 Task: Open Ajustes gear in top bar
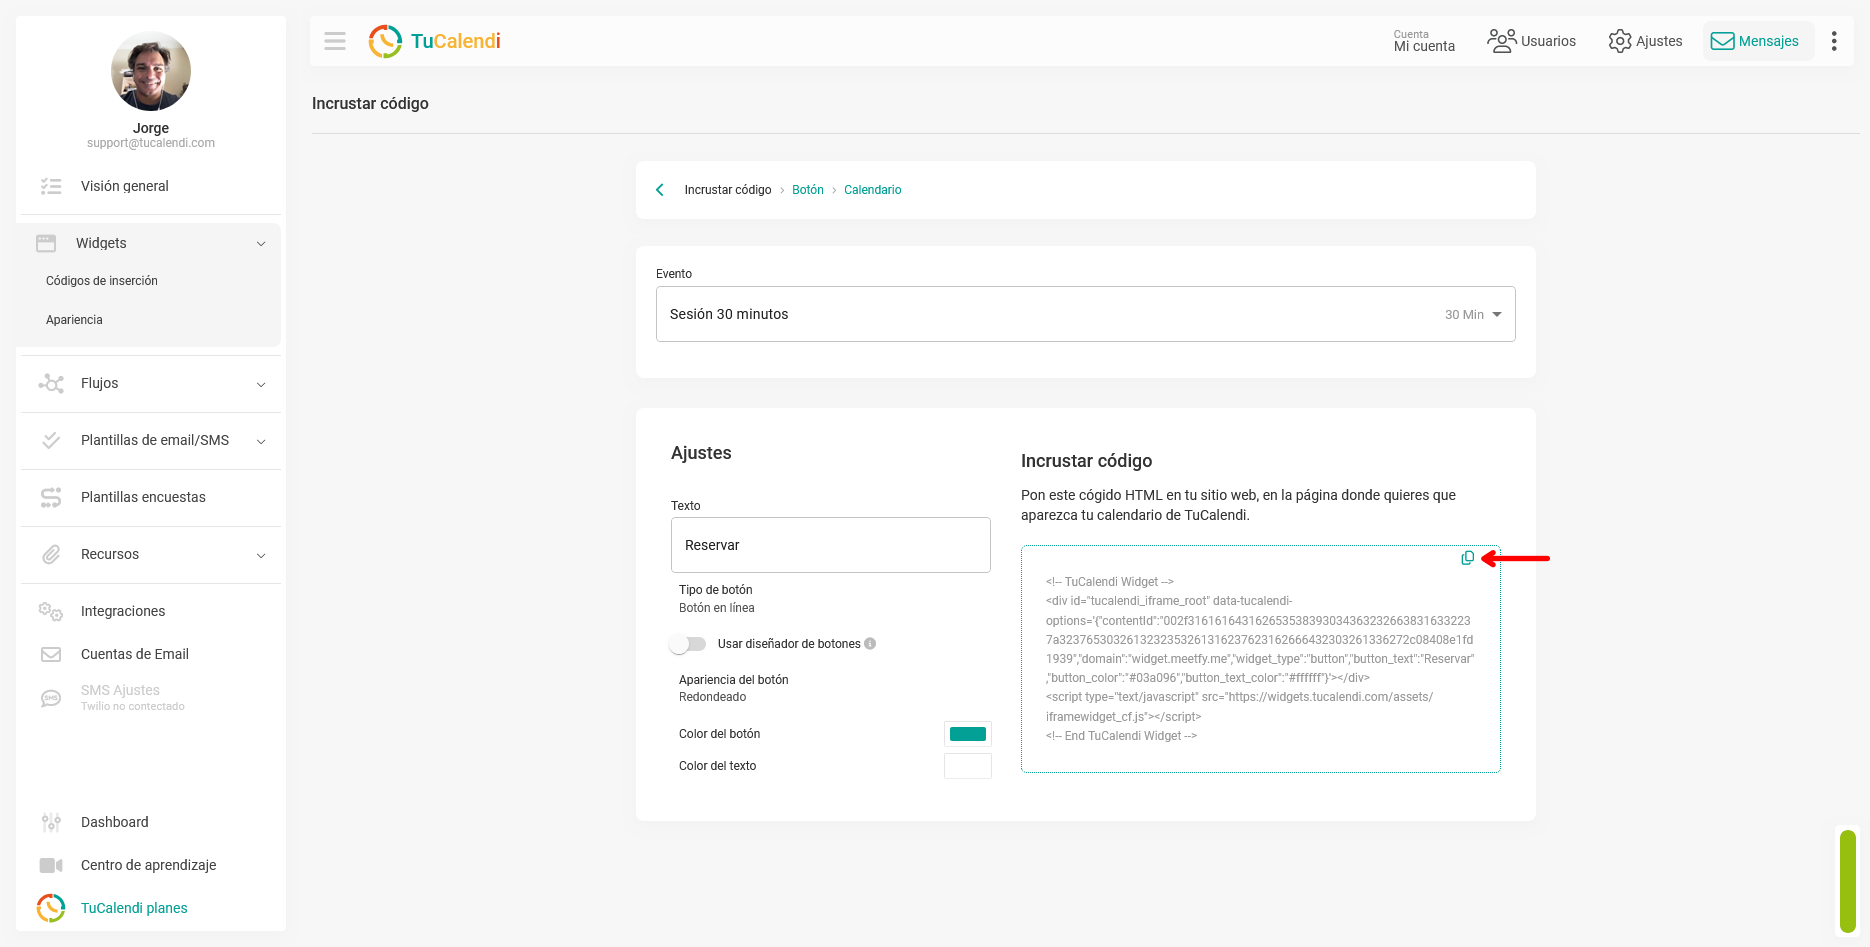pos(1645,41)
